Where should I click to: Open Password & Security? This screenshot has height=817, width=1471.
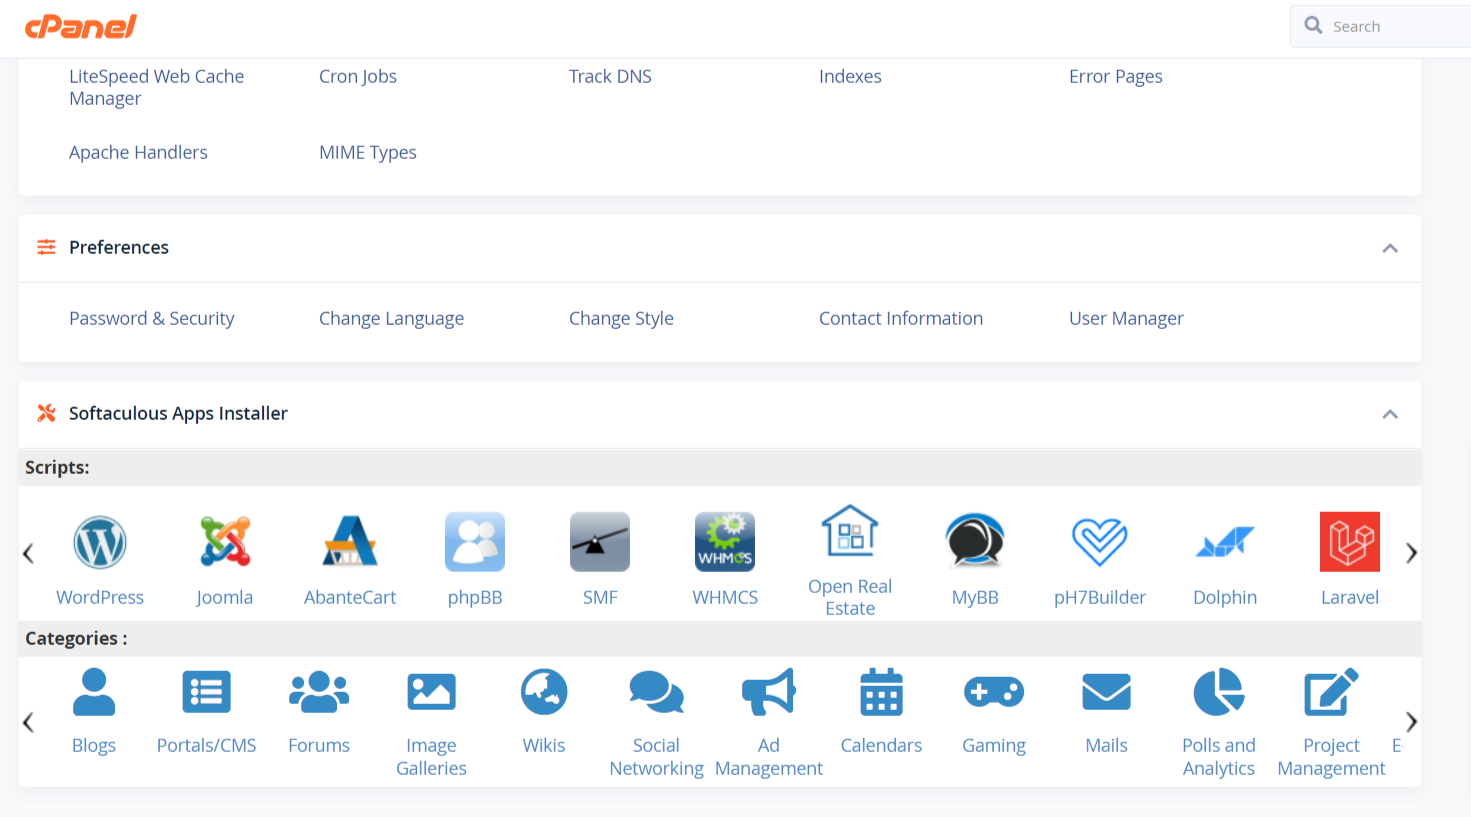[152, 318]
